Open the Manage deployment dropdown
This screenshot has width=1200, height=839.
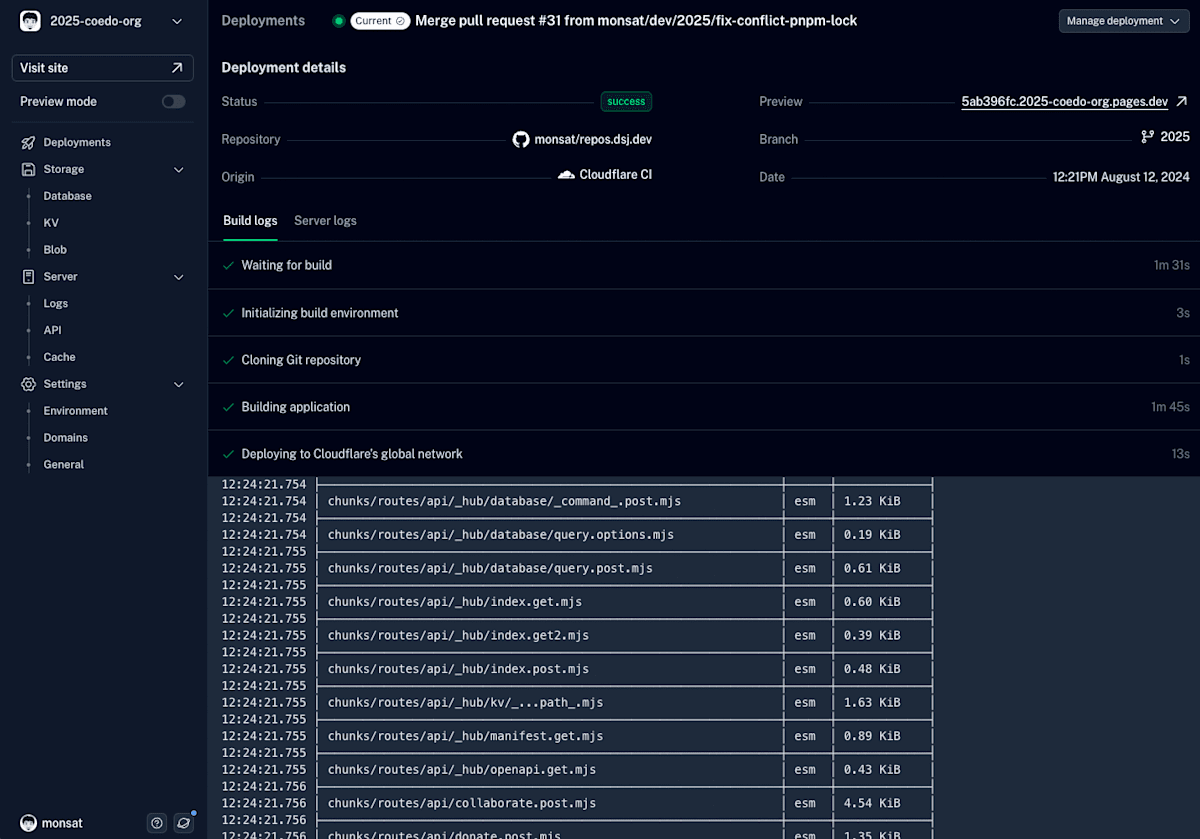[1124, 21]
